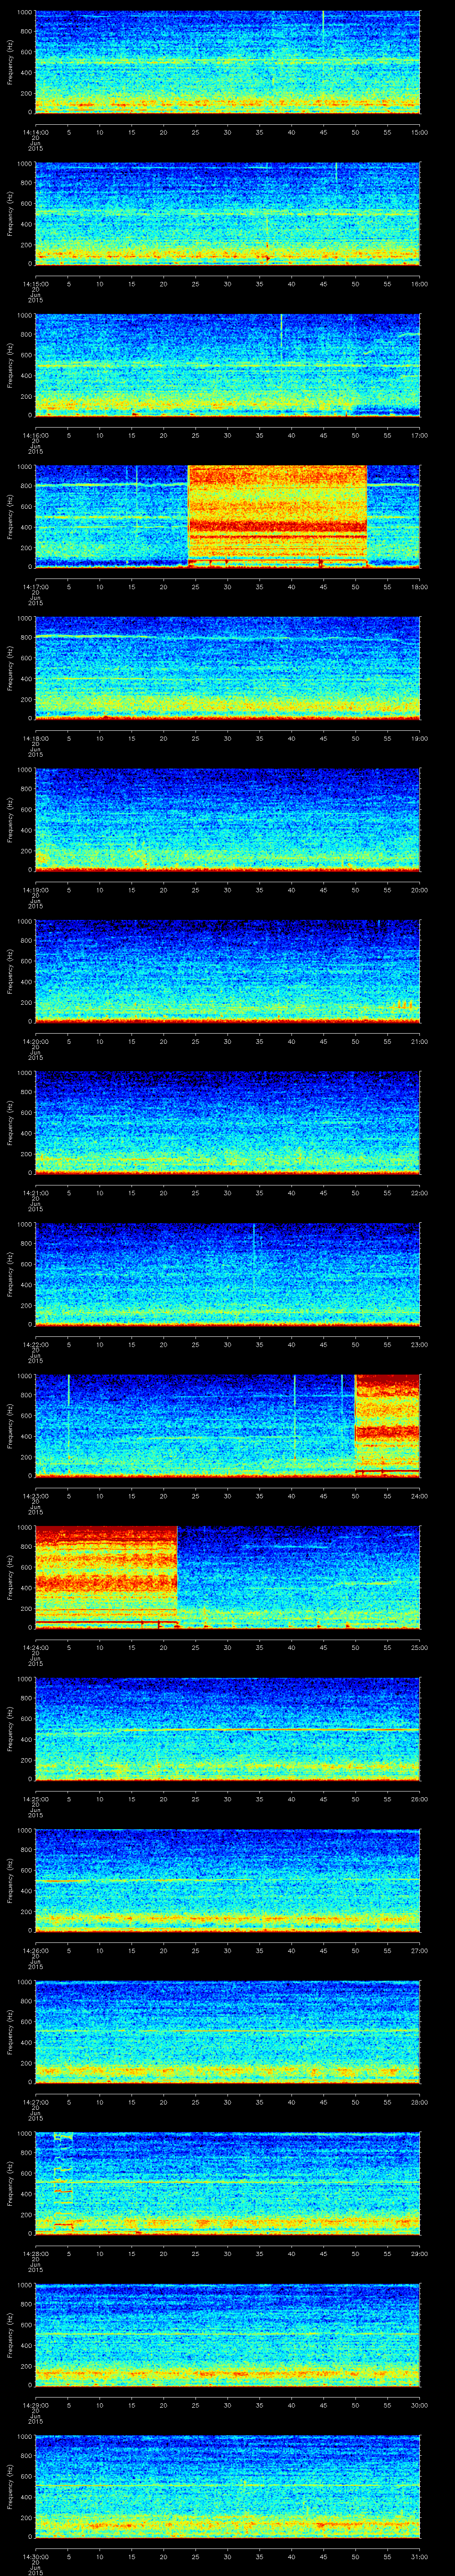Click the 14:21:00 start time label
The image size is (455, 2576).
35,1193
